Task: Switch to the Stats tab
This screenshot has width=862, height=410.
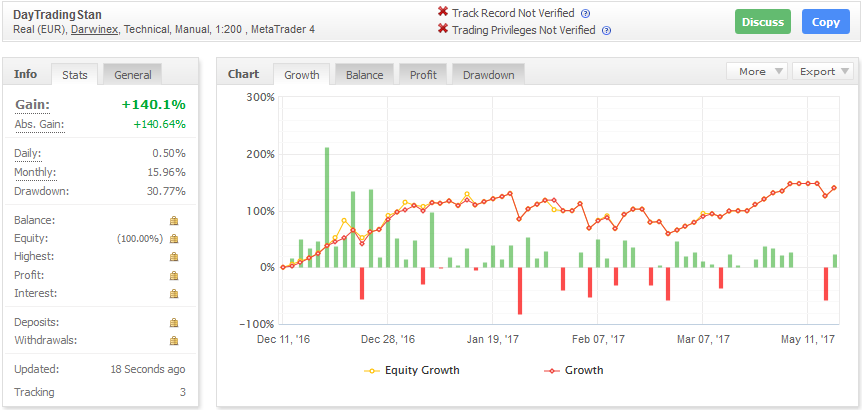Action: [75, 75]
